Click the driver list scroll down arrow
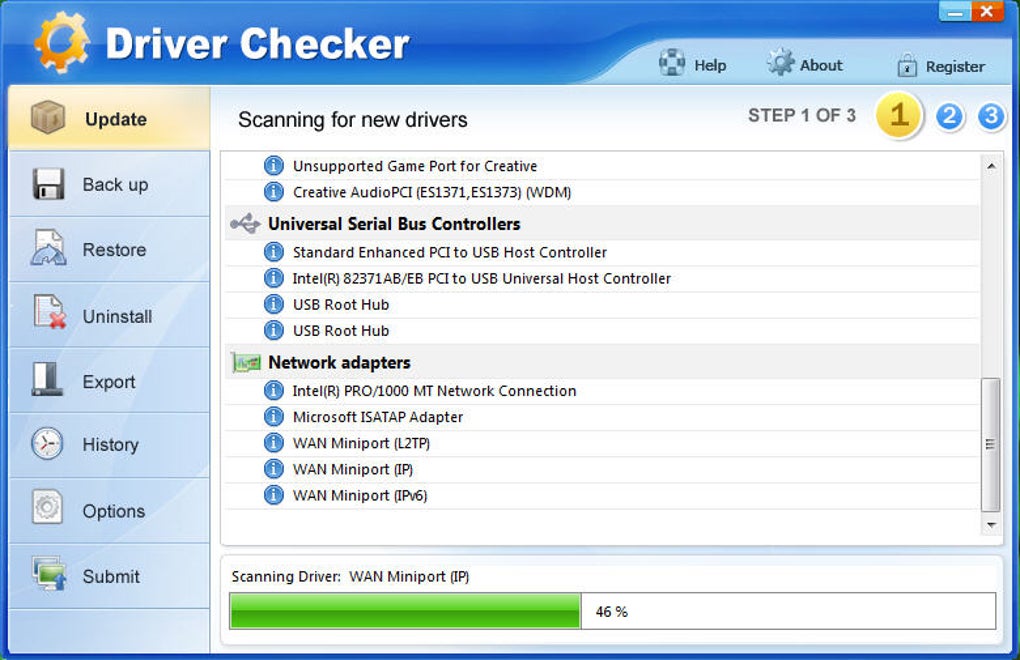1020x660 pixels. click(x=991, y=525)
